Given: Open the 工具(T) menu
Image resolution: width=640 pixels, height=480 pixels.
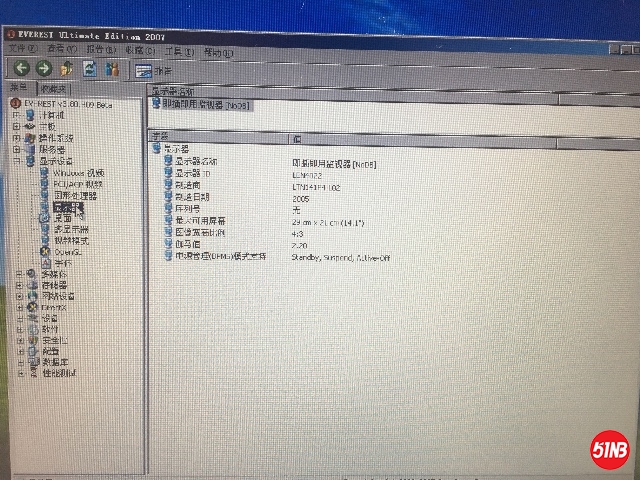Looking at the screenshot, I should pyautogui.click(x=179, y=52).
